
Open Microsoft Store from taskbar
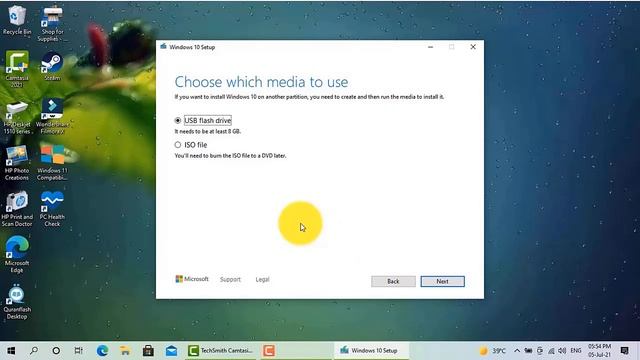[x=148, y=351]
